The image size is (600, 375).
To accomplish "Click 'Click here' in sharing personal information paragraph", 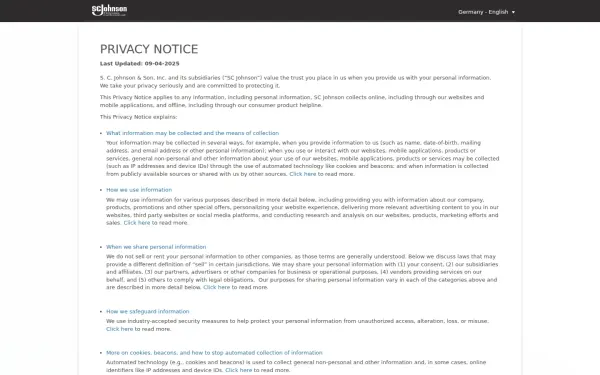I will point(217,287).
